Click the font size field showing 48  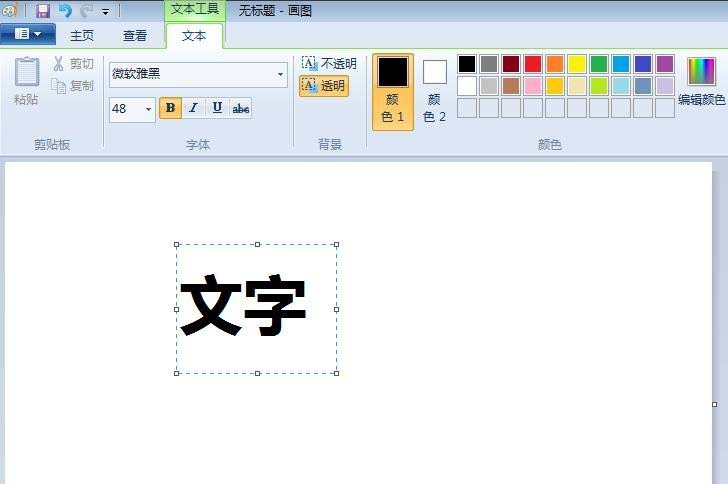point(126,109)
